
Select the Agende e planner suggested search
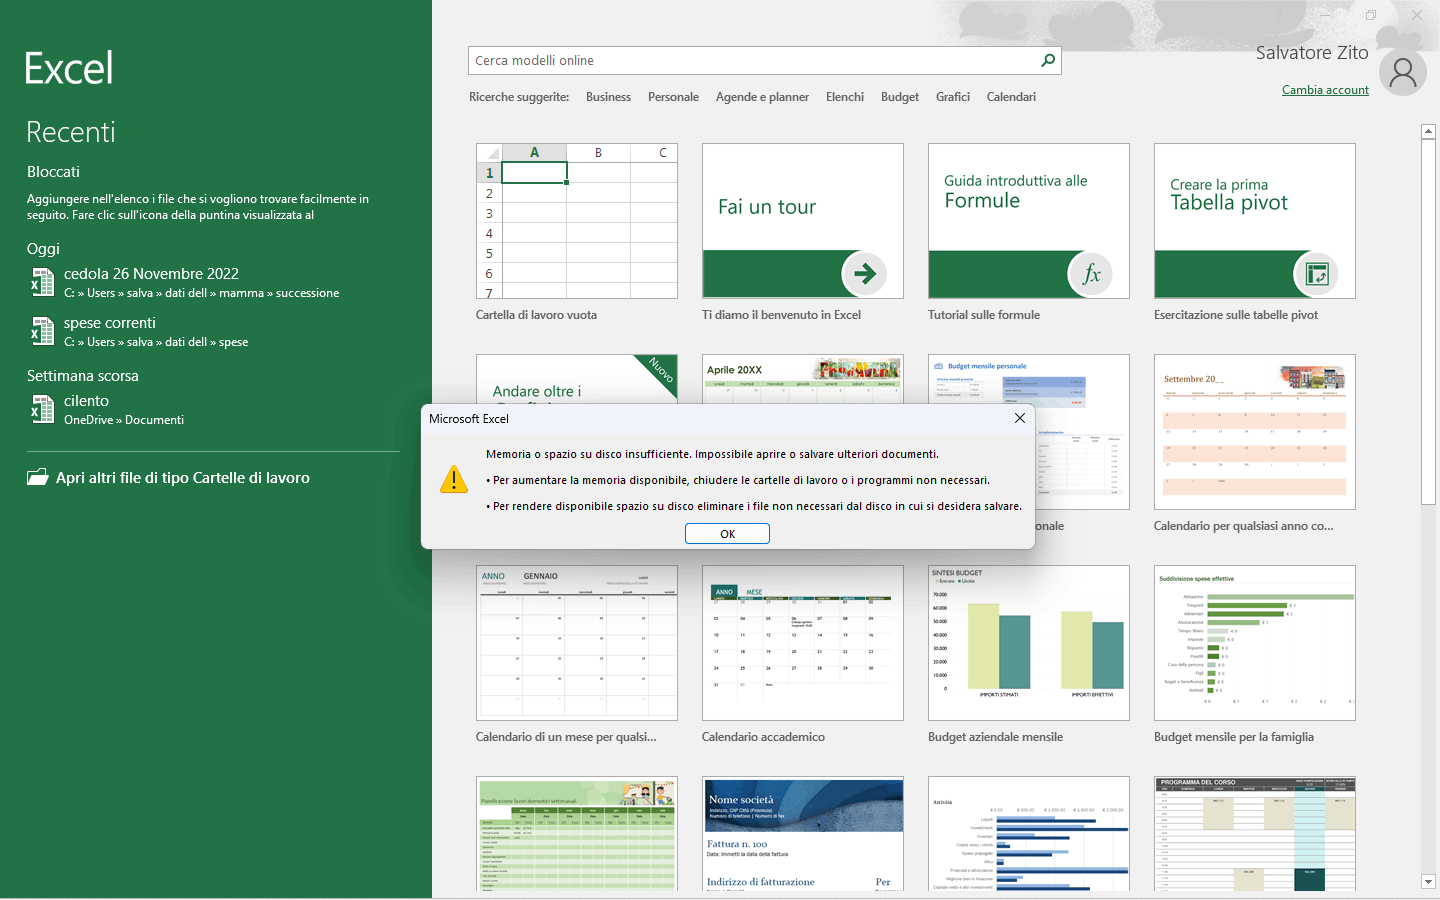(x=762, y=97)
